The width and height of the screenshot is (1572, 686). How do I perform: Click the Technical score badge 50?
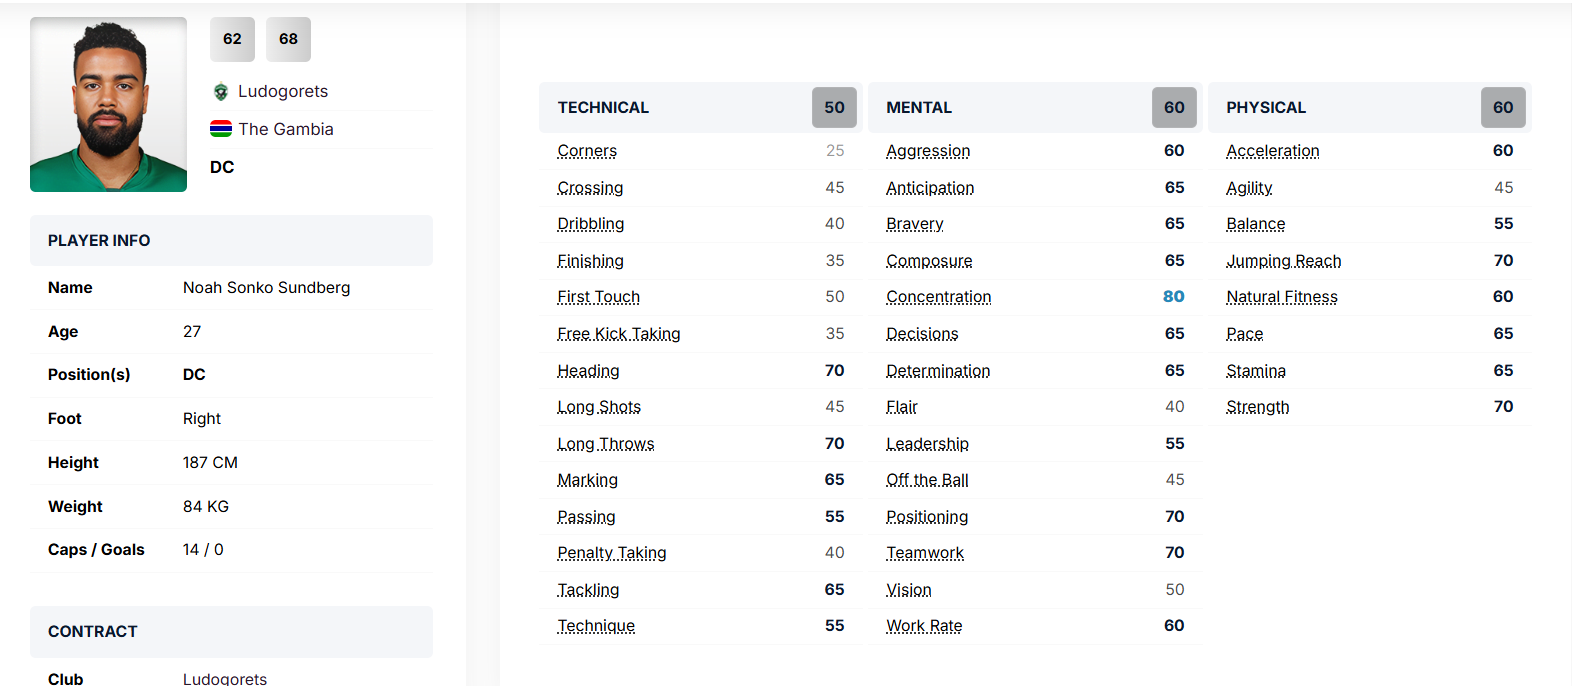[834, 107]
